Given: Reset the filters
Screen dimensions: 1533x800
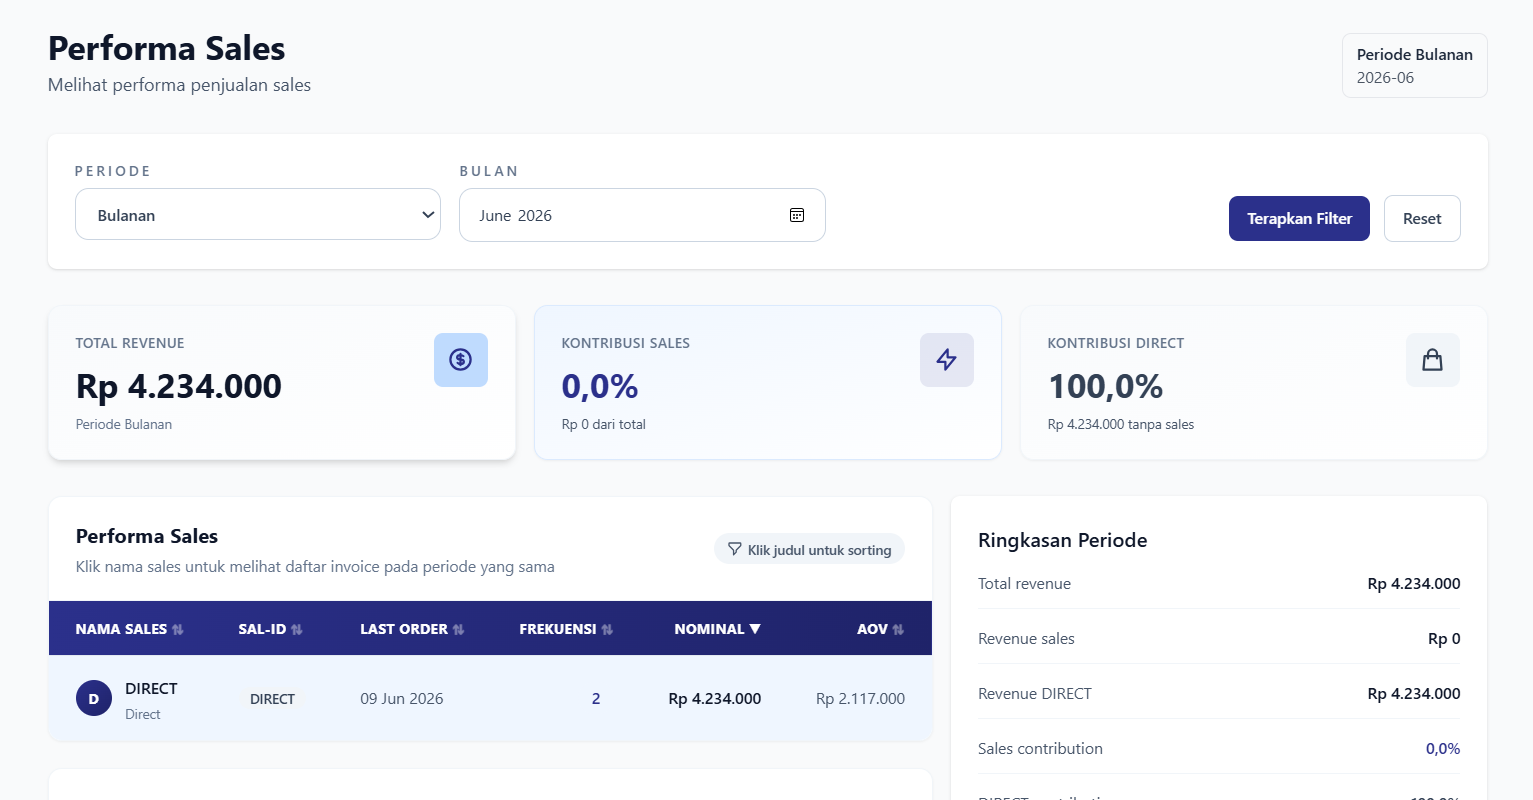Looking at the screenshot, I should click(x=1422, y=218).
